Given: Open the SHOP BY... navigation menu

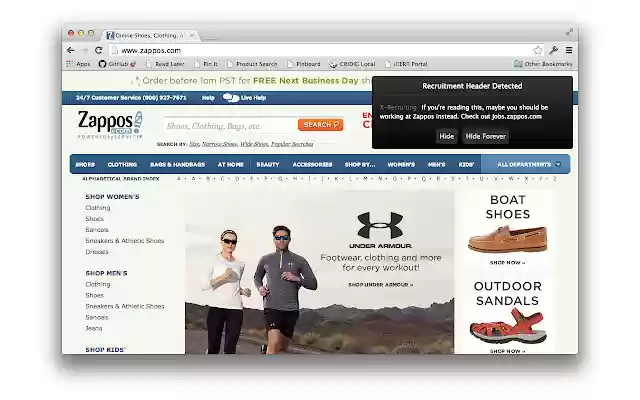Looking at the screenshot, I should tap(360, 164).
